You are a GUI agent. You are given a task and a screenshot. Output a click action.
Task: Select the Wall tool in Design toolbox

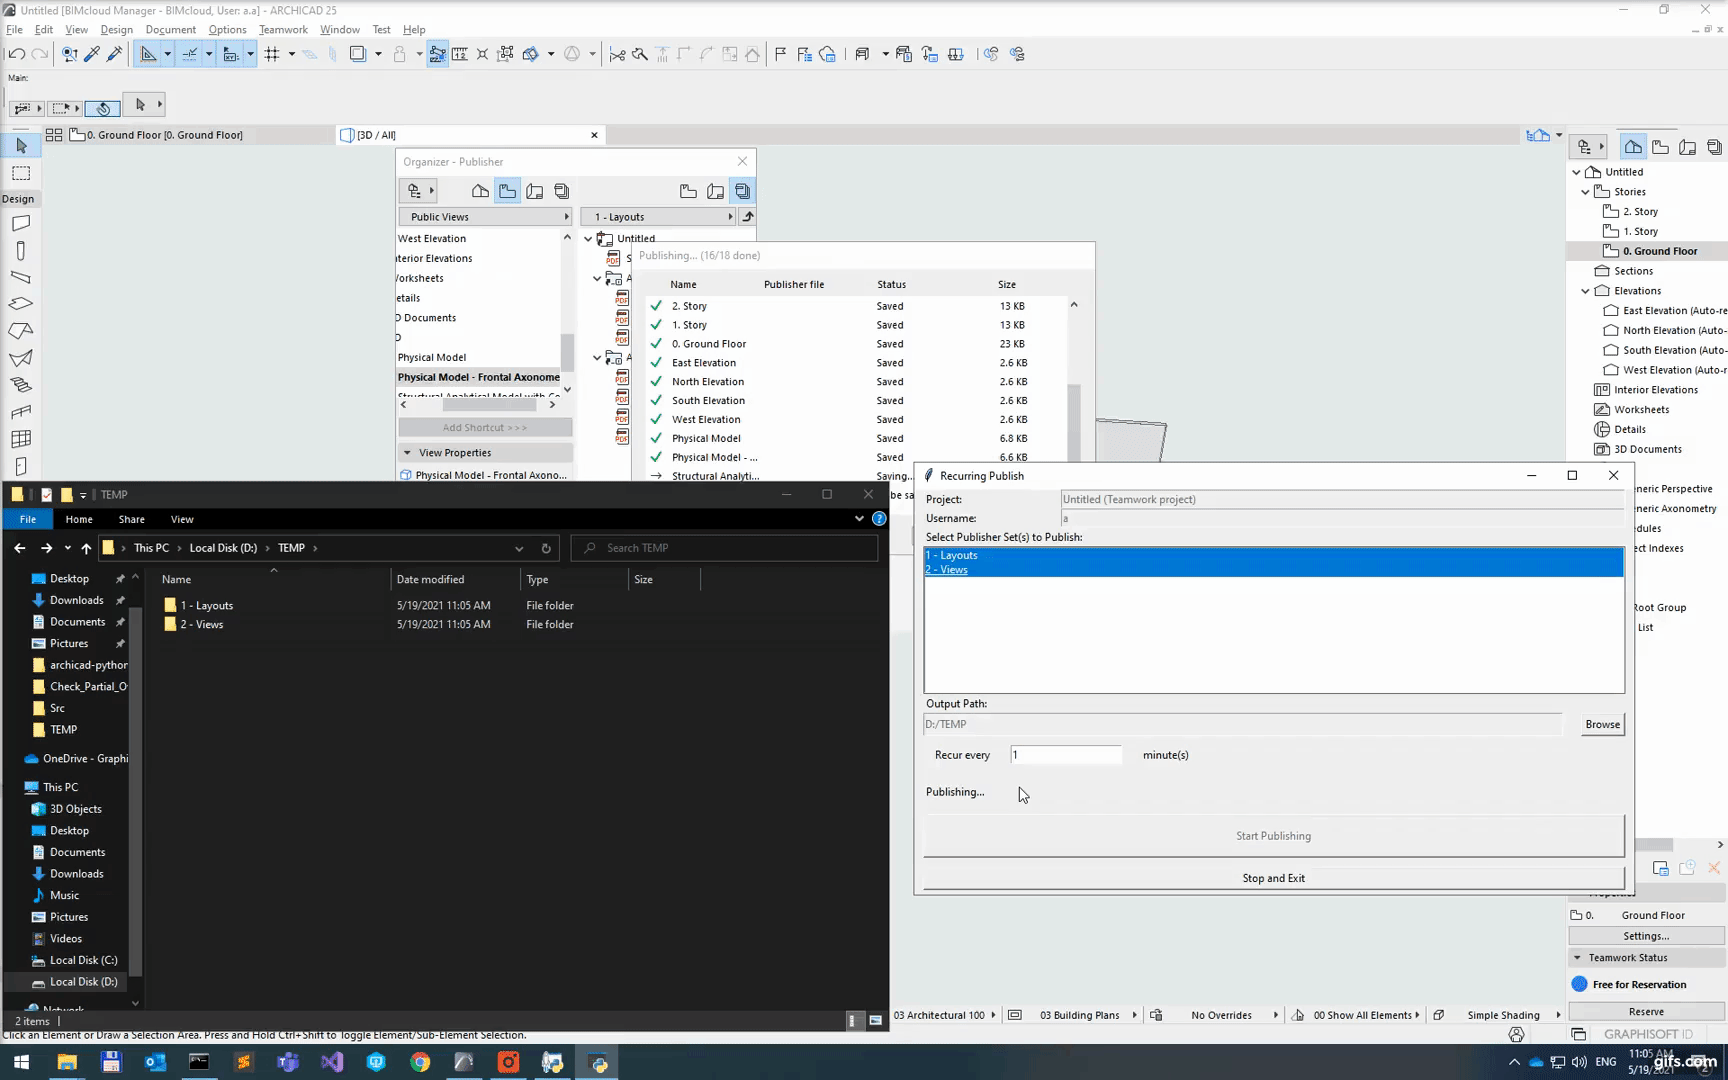click(x=21, y=223)
